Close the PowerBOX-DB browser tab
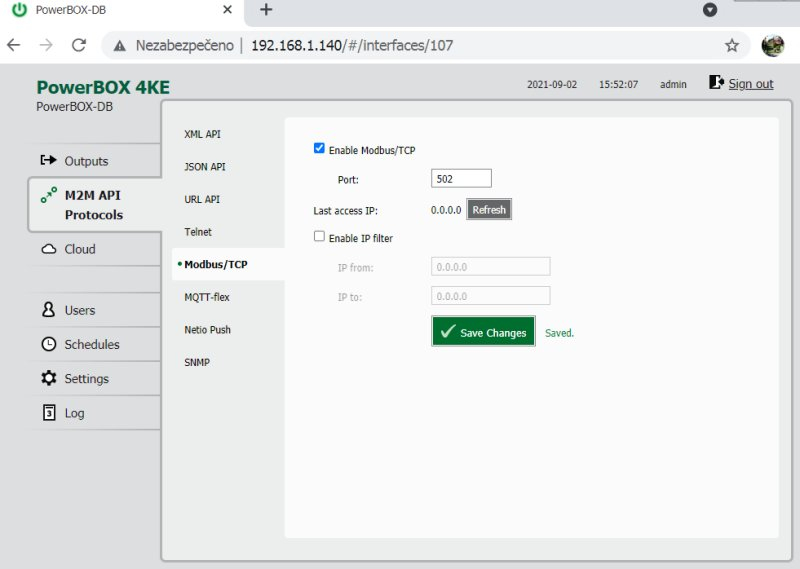Viewport: 800px width, 569px height. 228,10
